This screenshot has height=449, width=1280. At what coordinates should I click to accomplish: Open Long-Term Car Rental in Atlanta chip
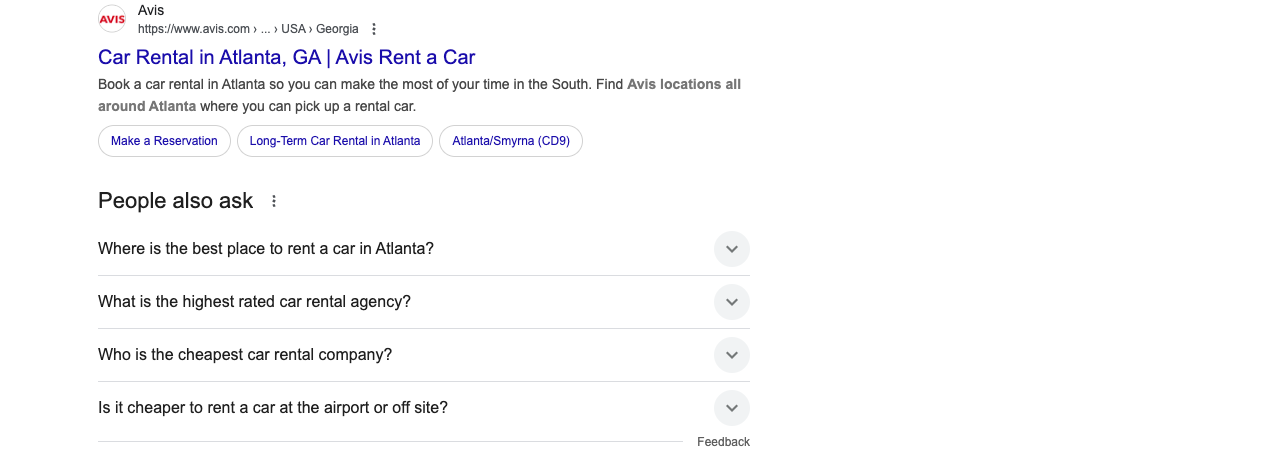[335, 141]
